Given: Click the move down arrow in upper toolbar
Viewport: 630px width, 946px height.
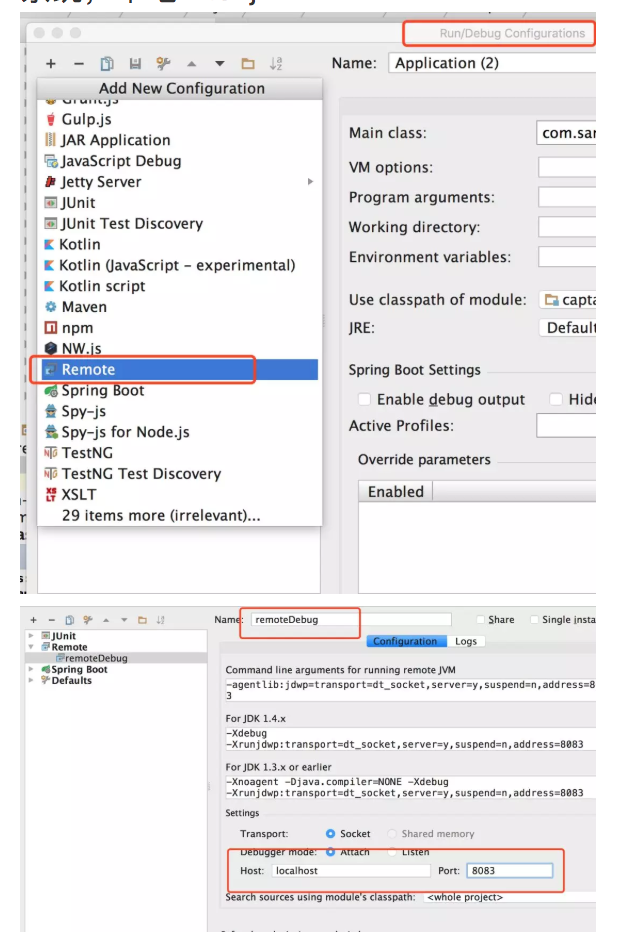Looking at the screenshot, I should point(220,63).
